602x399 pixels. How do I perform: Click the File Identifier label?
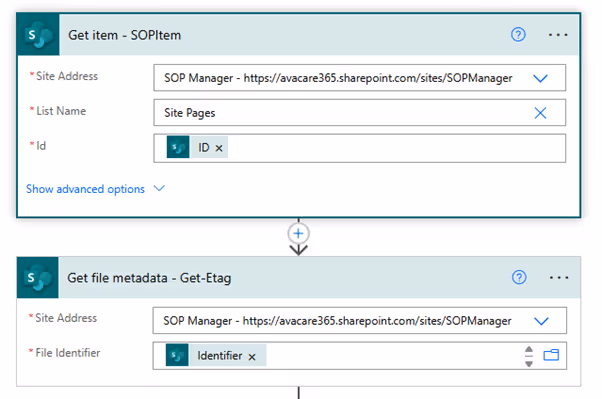[x=68, y=353]
